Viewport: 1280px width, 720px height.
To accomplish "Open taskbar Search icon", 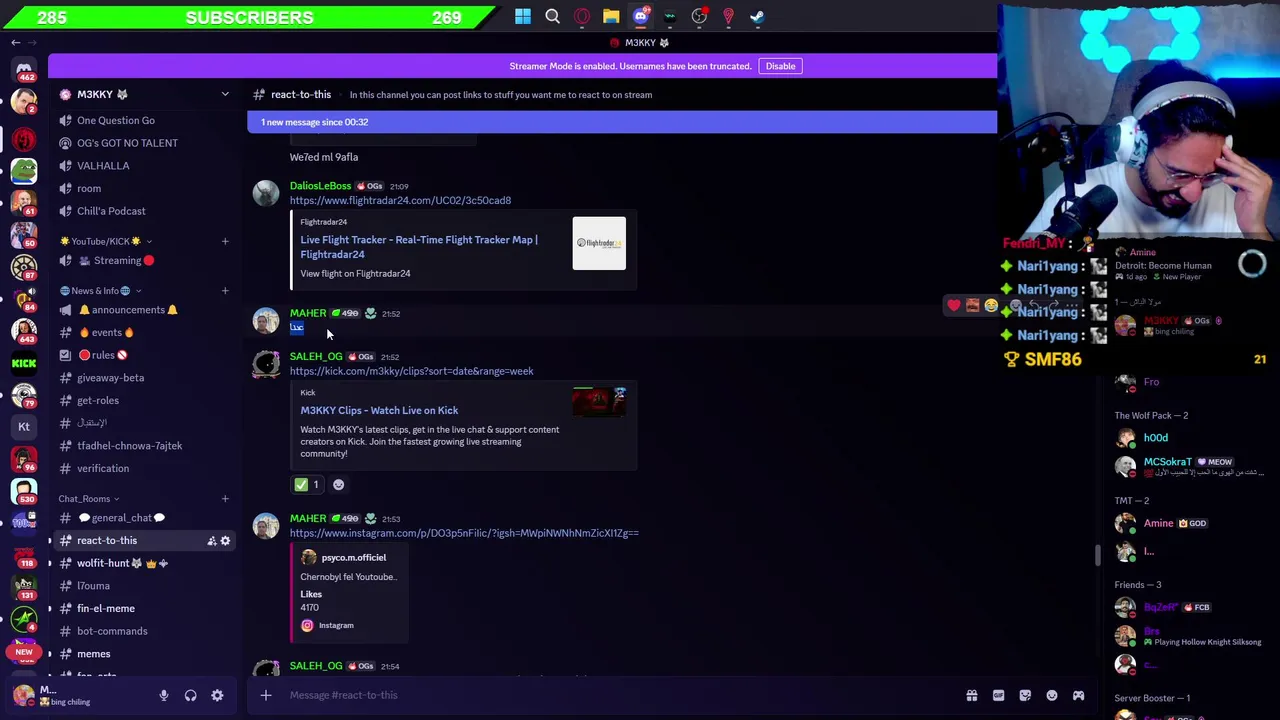I will (552, 16).
